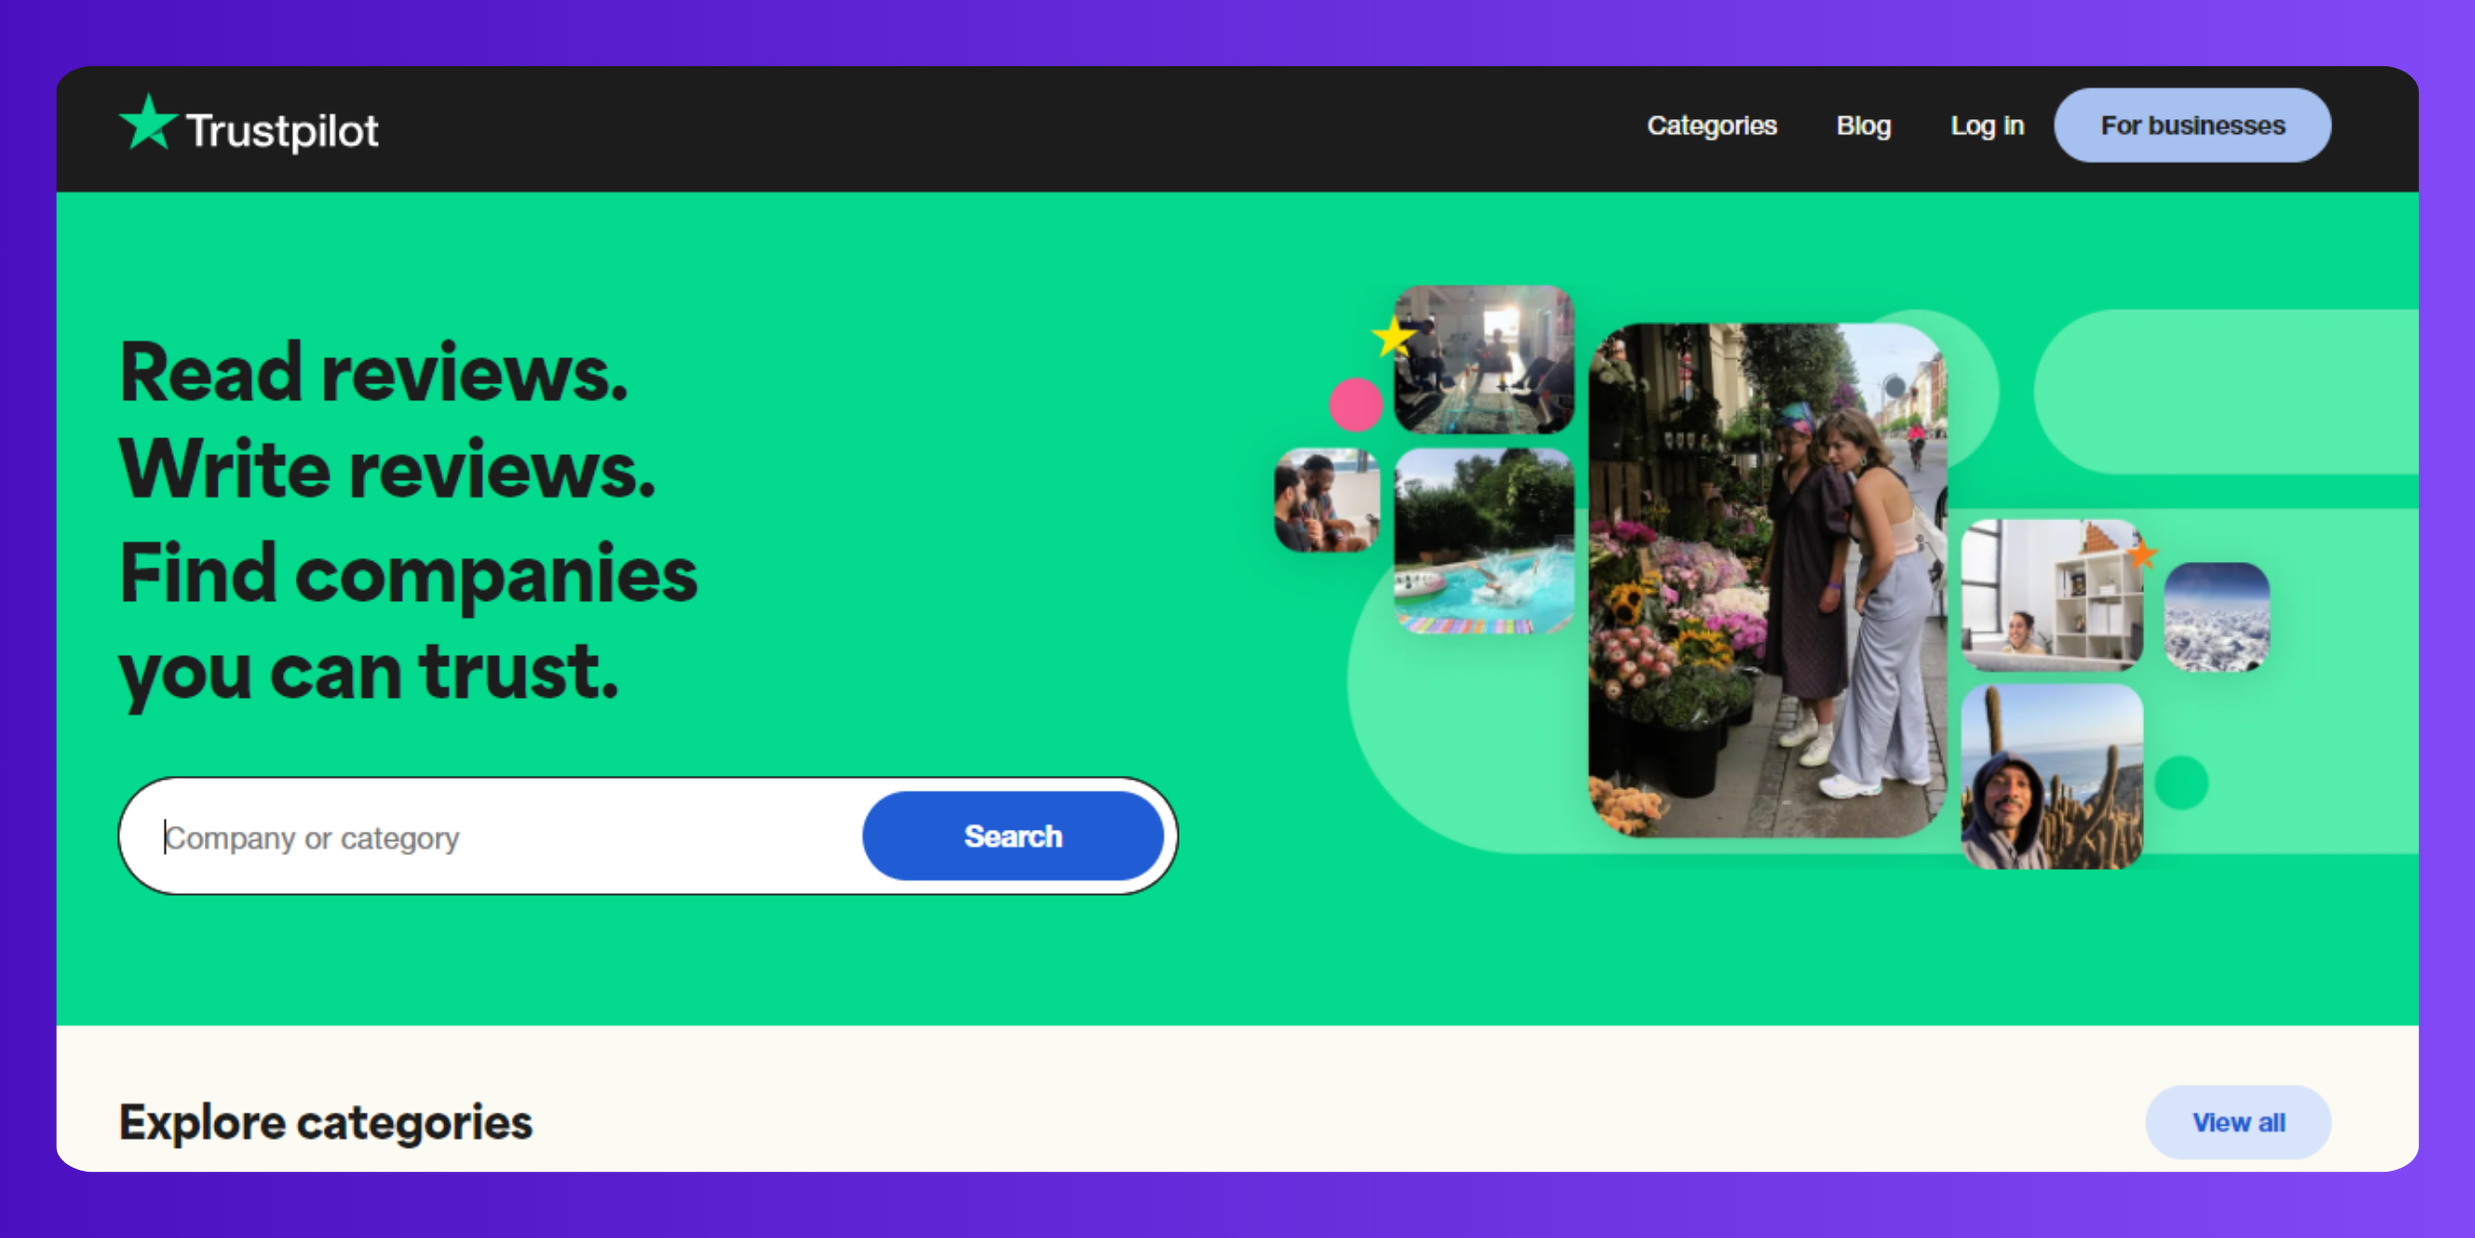Click the Trustpilot green star logo
Screen dimensions: 2475x1238
[x=148, y=123]
